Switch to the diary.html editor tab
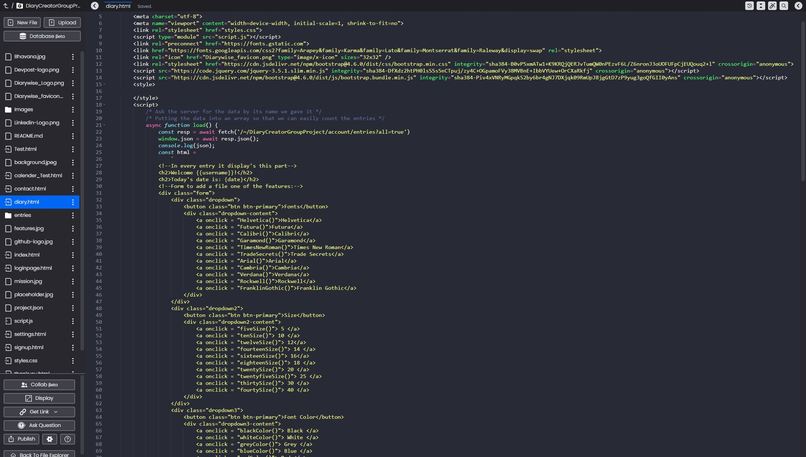 (x=118, y=6)
